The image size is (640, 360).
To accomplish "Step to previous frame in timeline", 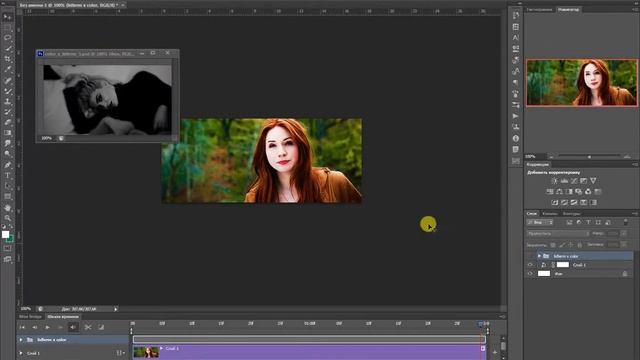I will tap(35, 327).
